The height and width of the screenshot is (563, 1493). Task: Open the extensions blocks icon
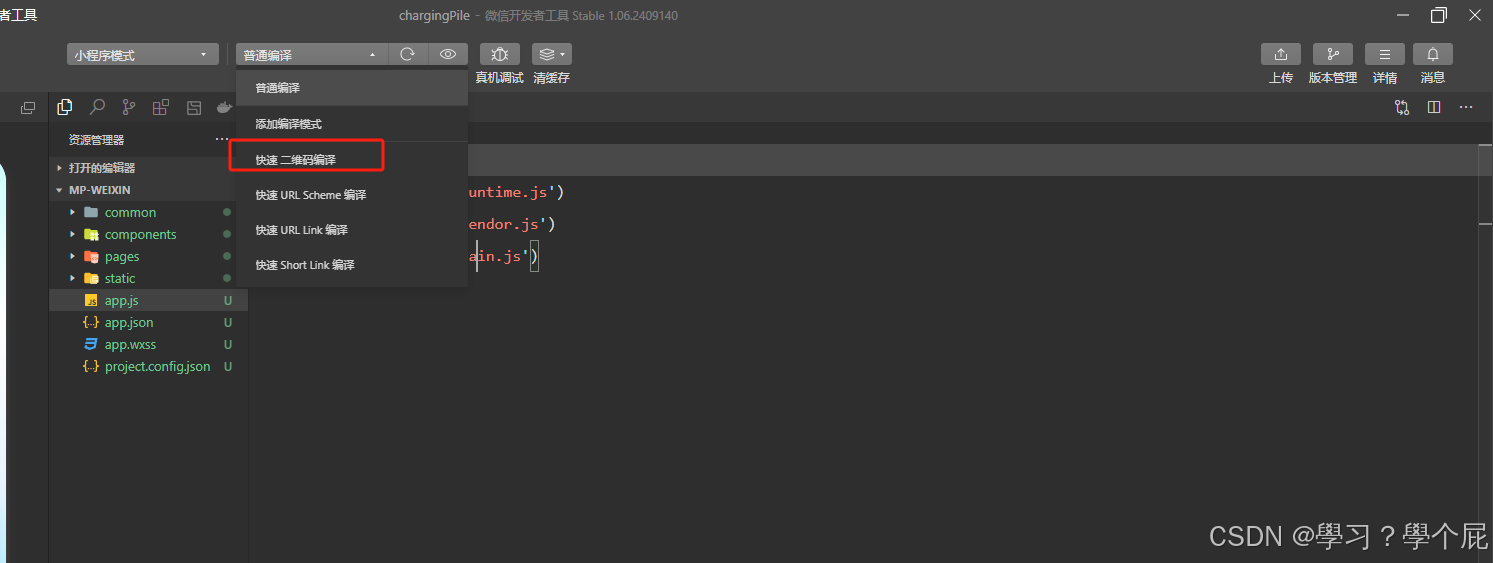coord(161,107)
